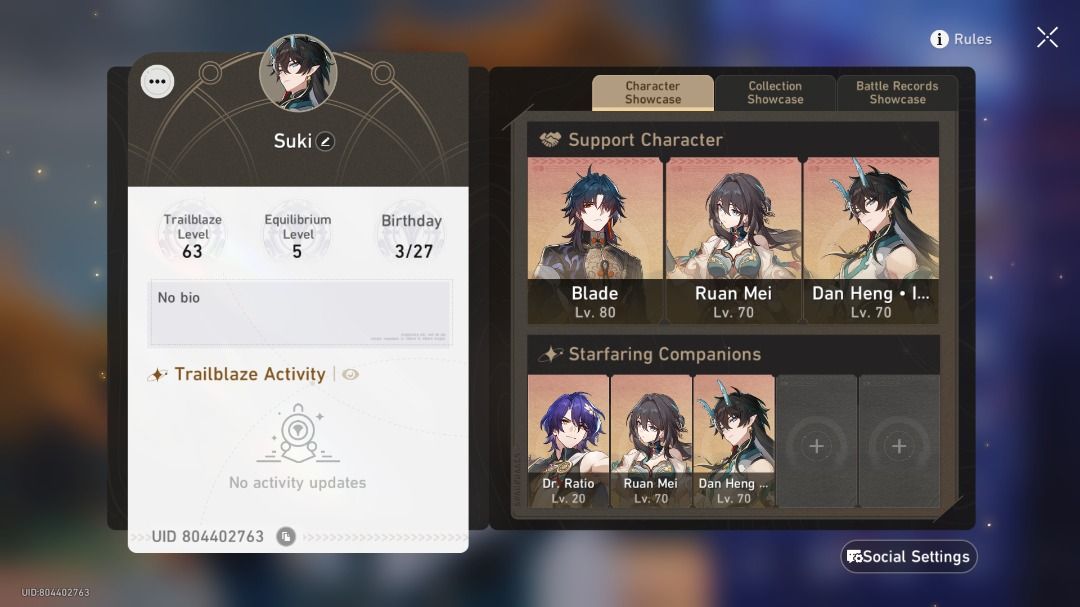The image size is (1080, 607).
Task: Open Social Settings
Action: click(908, 557)
